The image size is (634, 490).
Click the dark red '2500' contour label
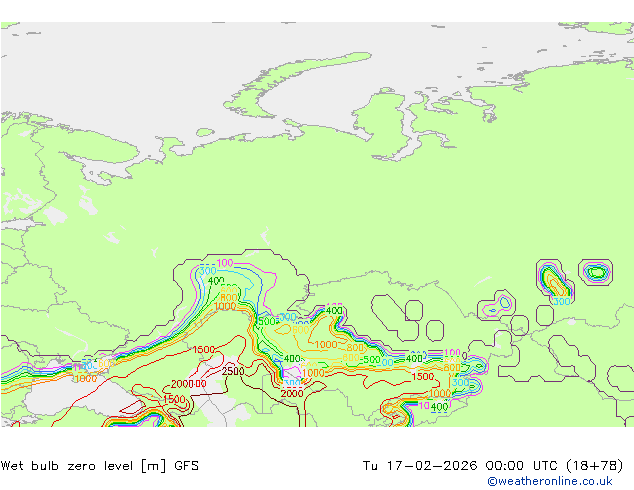click(x=233, y=371)
